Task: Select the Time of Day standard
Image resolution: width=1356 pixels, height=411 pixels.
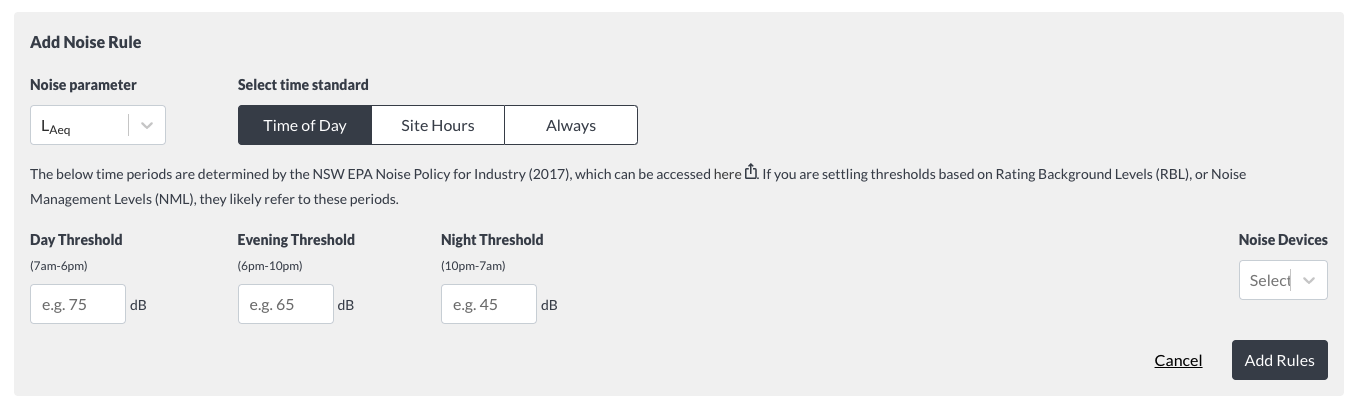Action: [x=305, y=125]
